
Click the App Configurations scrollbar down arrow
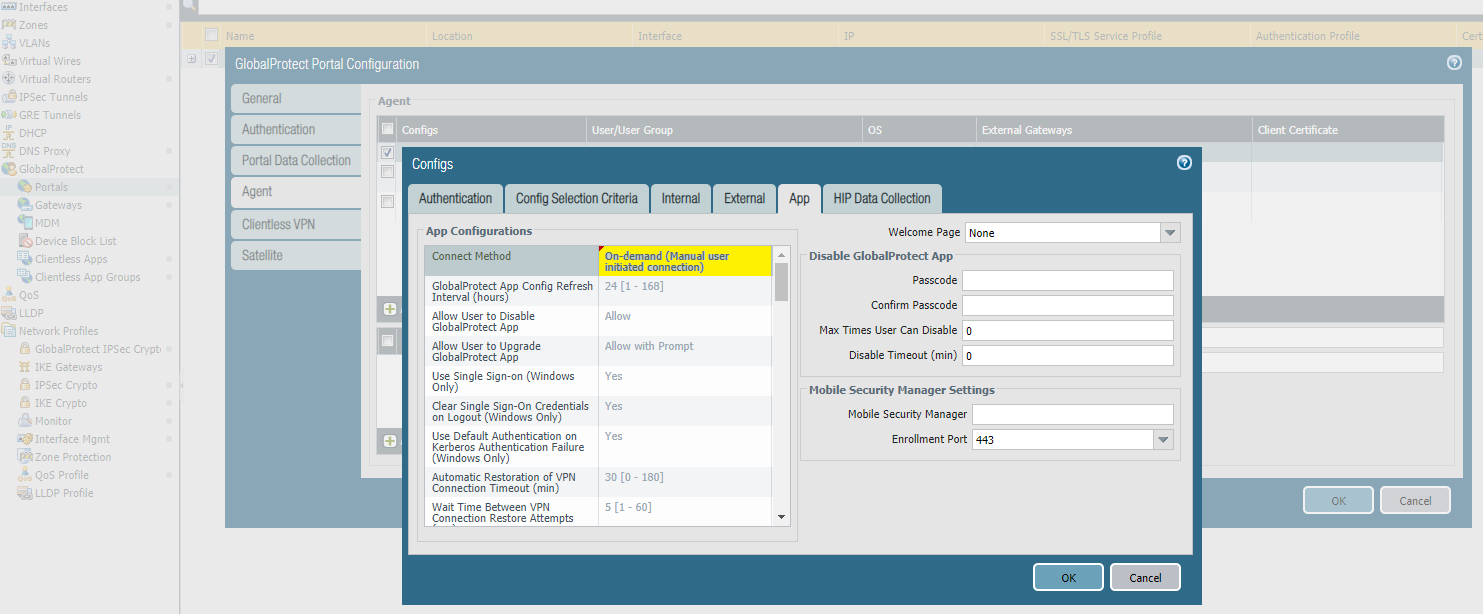click(782, 517)
